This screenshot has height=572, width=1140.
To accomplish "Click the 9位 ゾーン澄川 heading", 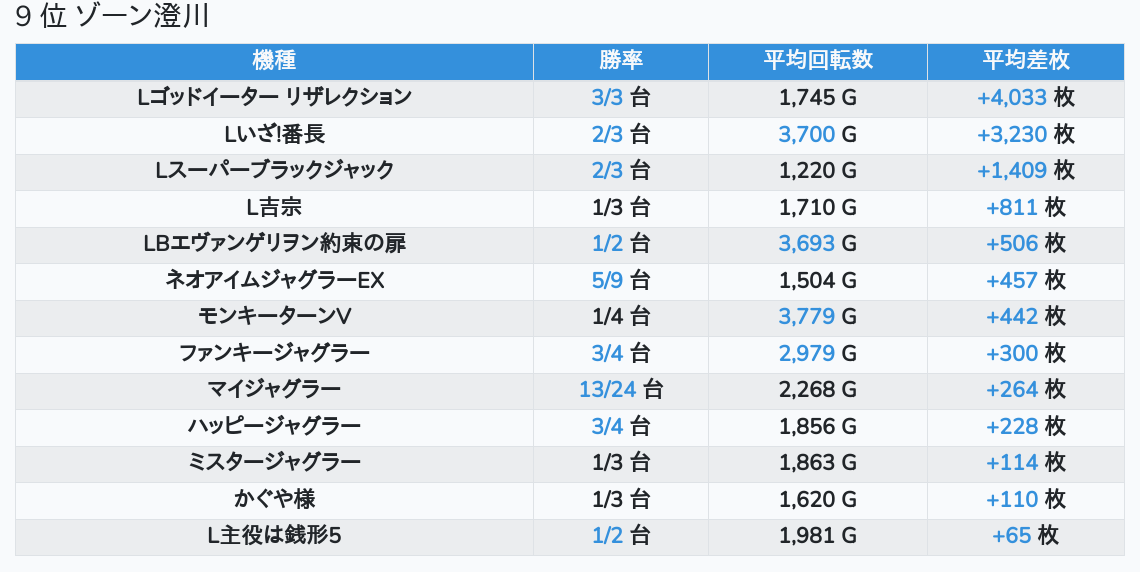I will click(x=112, y=18).
